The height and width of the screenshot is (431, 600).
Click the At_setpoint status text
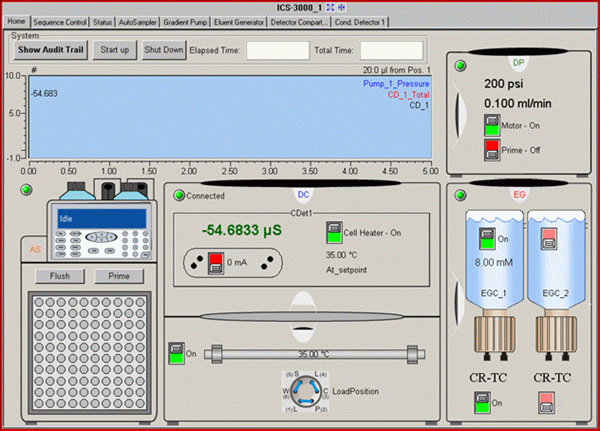tap(346, 270)
